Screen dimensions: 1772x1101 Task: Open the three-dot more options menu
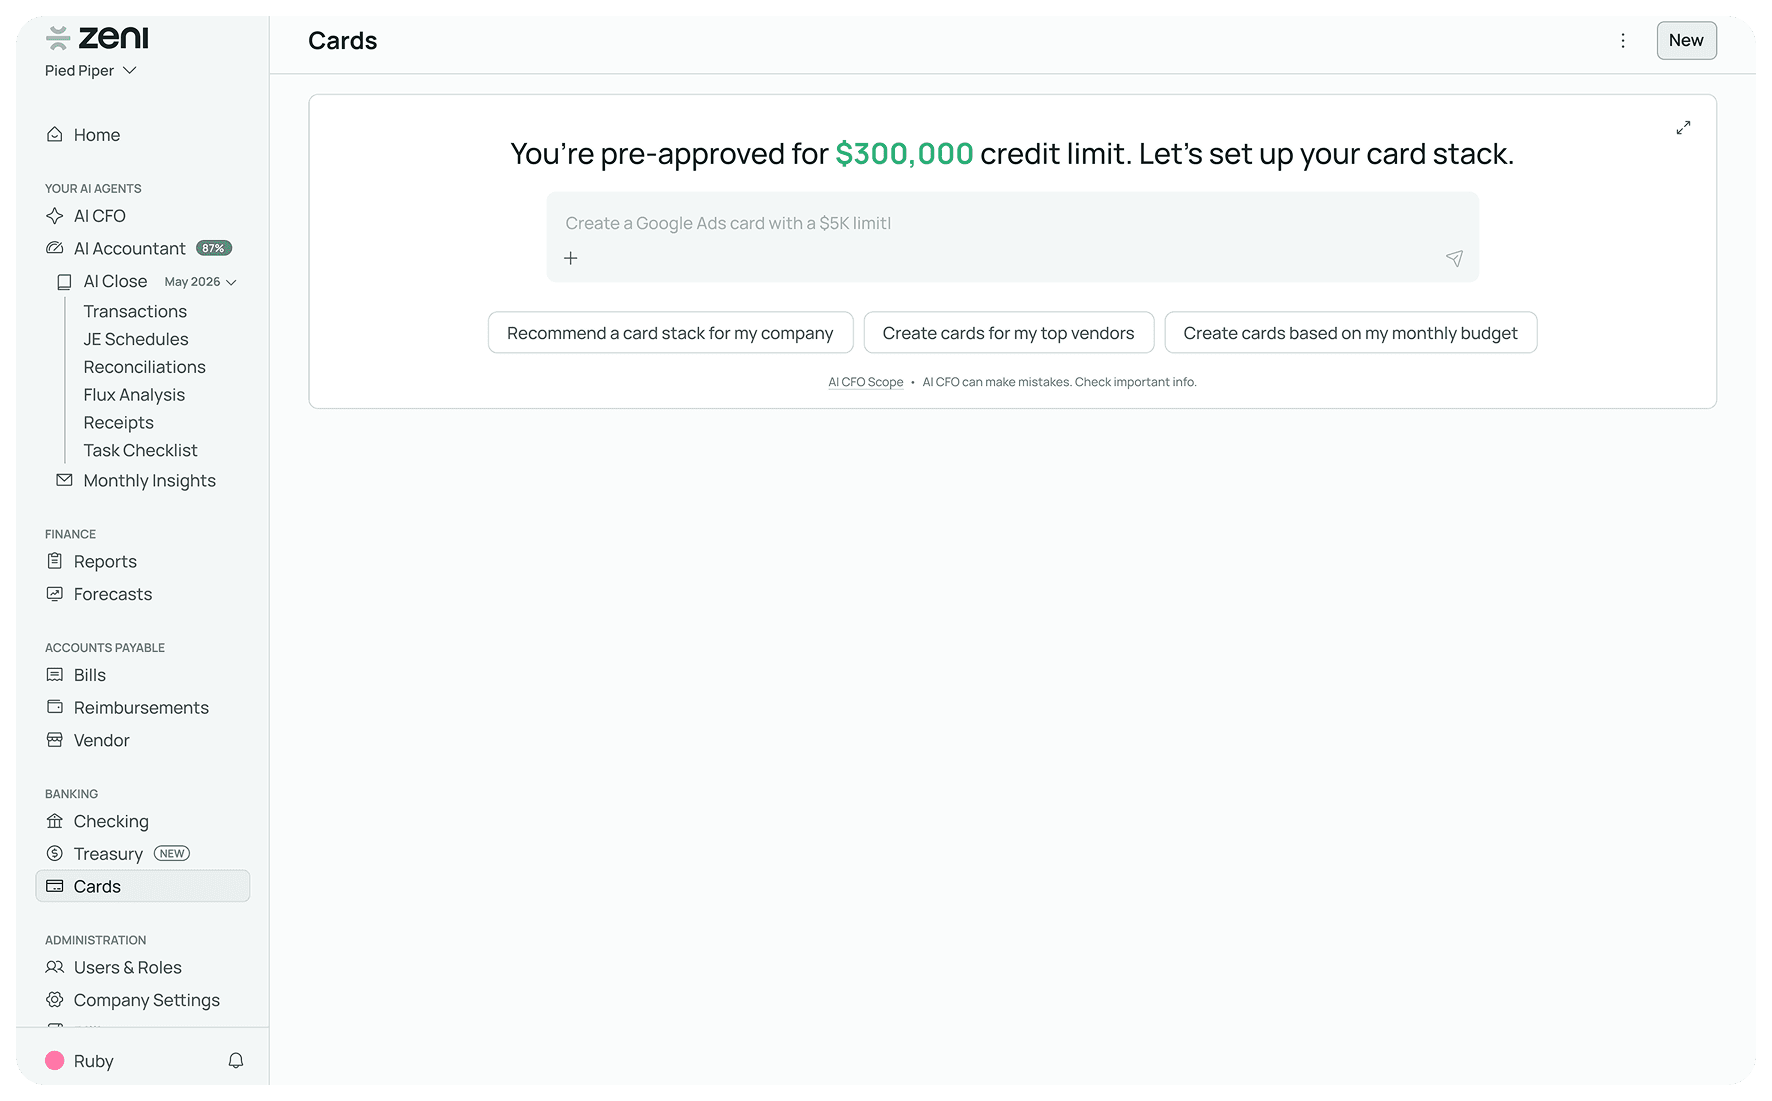(x=1623, y=41)
